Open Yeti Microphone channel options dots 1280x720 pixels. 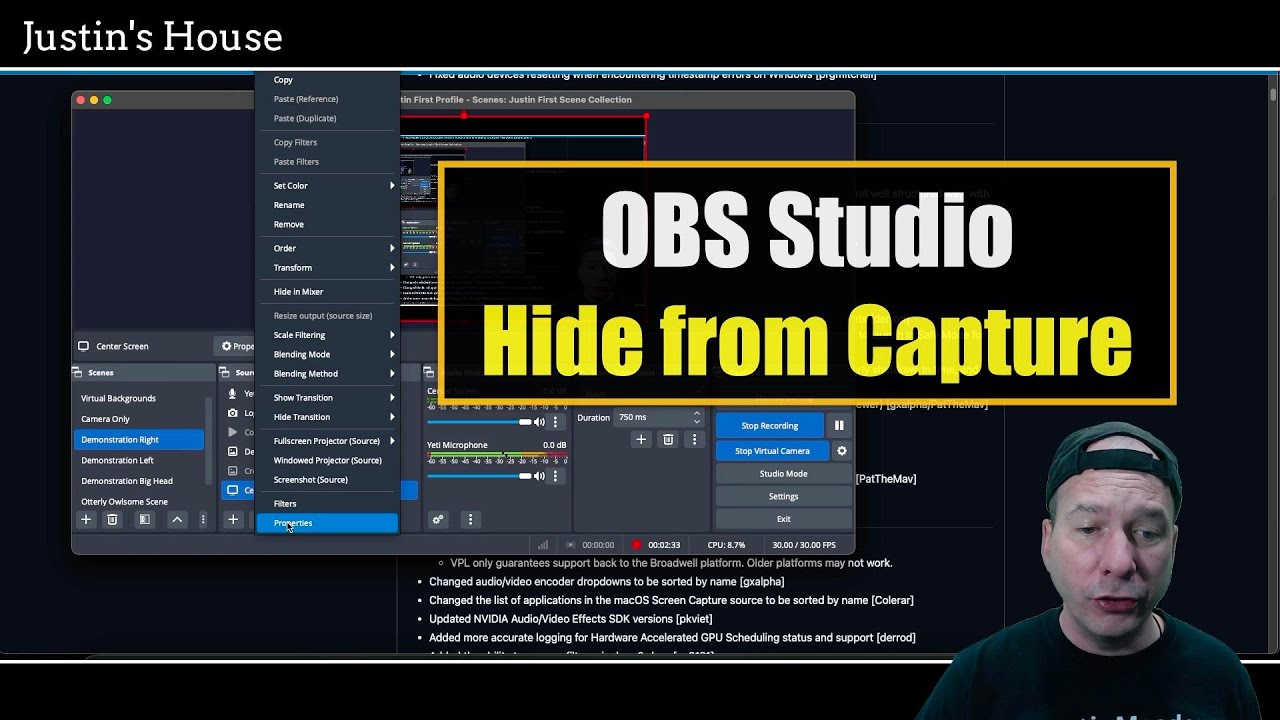coord(556,476)
